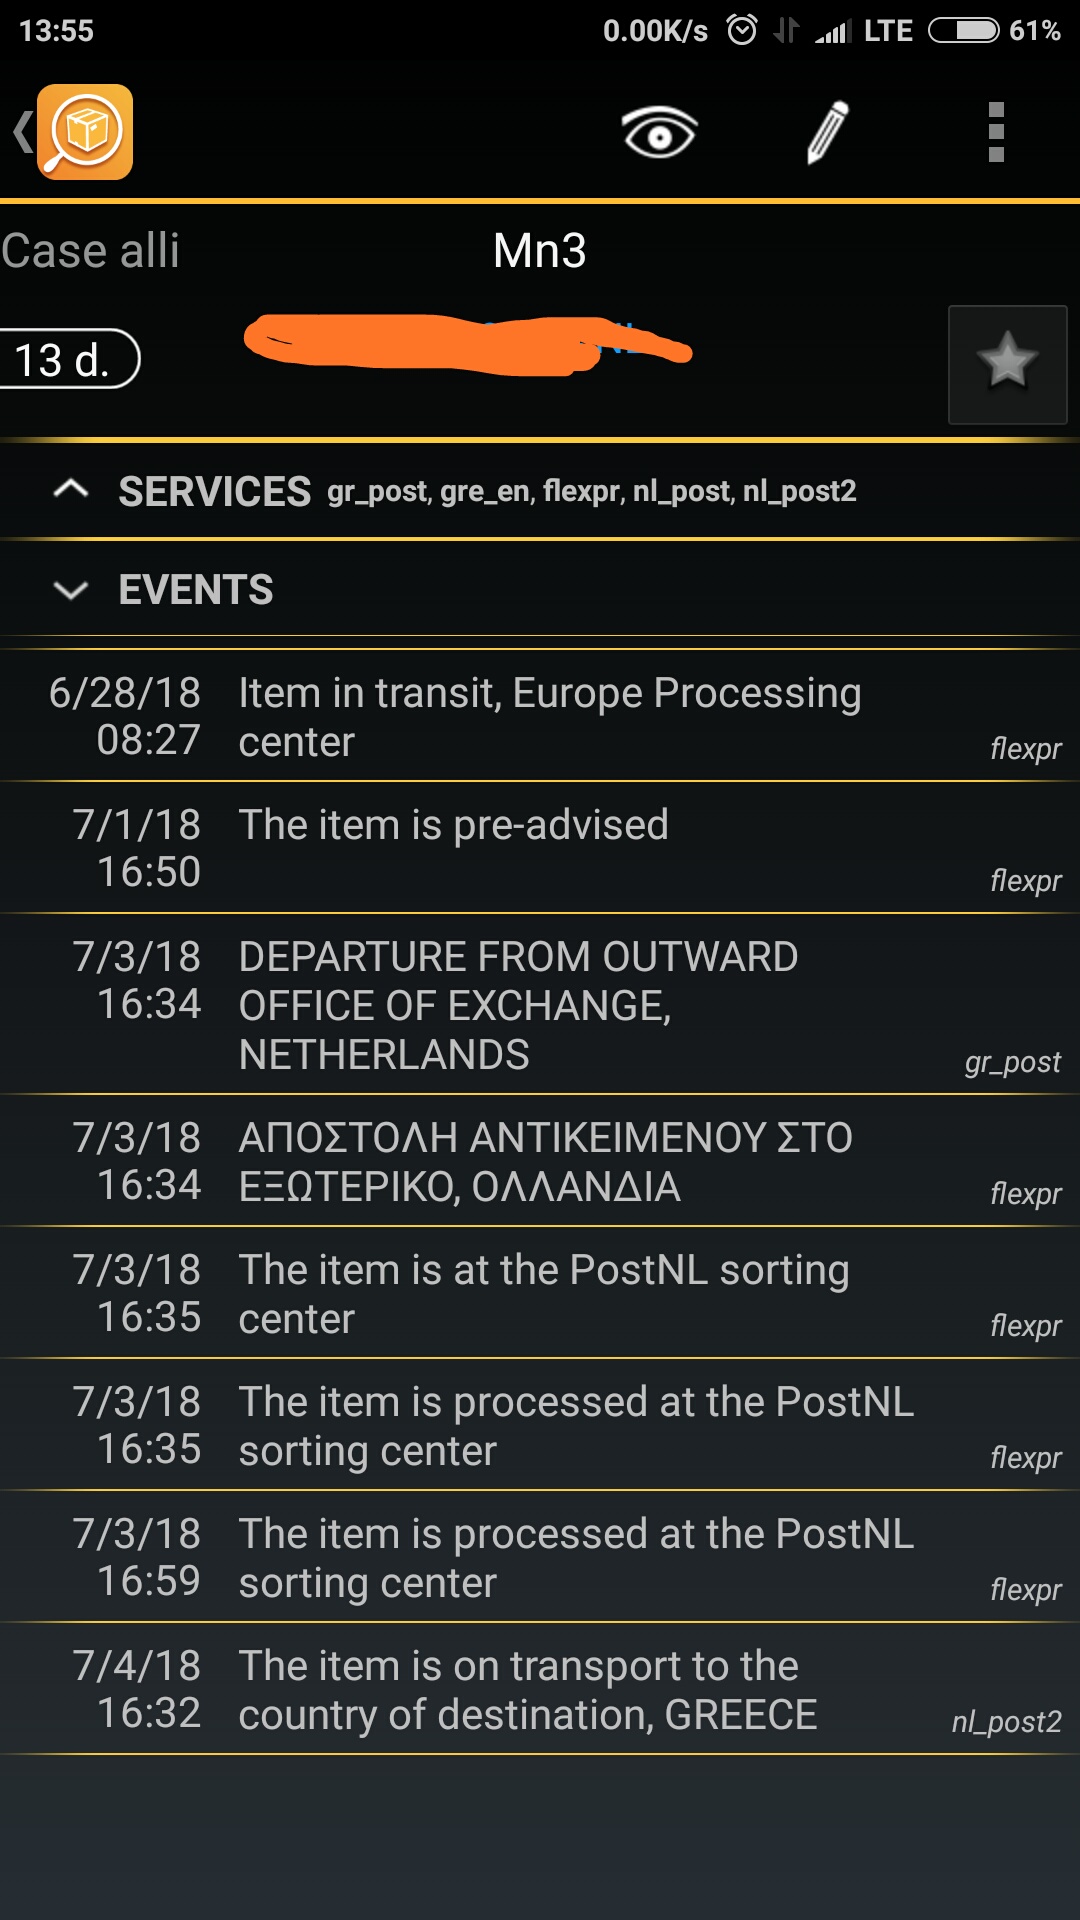Tap the back arrow chevron
This screenshot has width=1080, height=1920.
pyautogui.click(x=21, y=132)
